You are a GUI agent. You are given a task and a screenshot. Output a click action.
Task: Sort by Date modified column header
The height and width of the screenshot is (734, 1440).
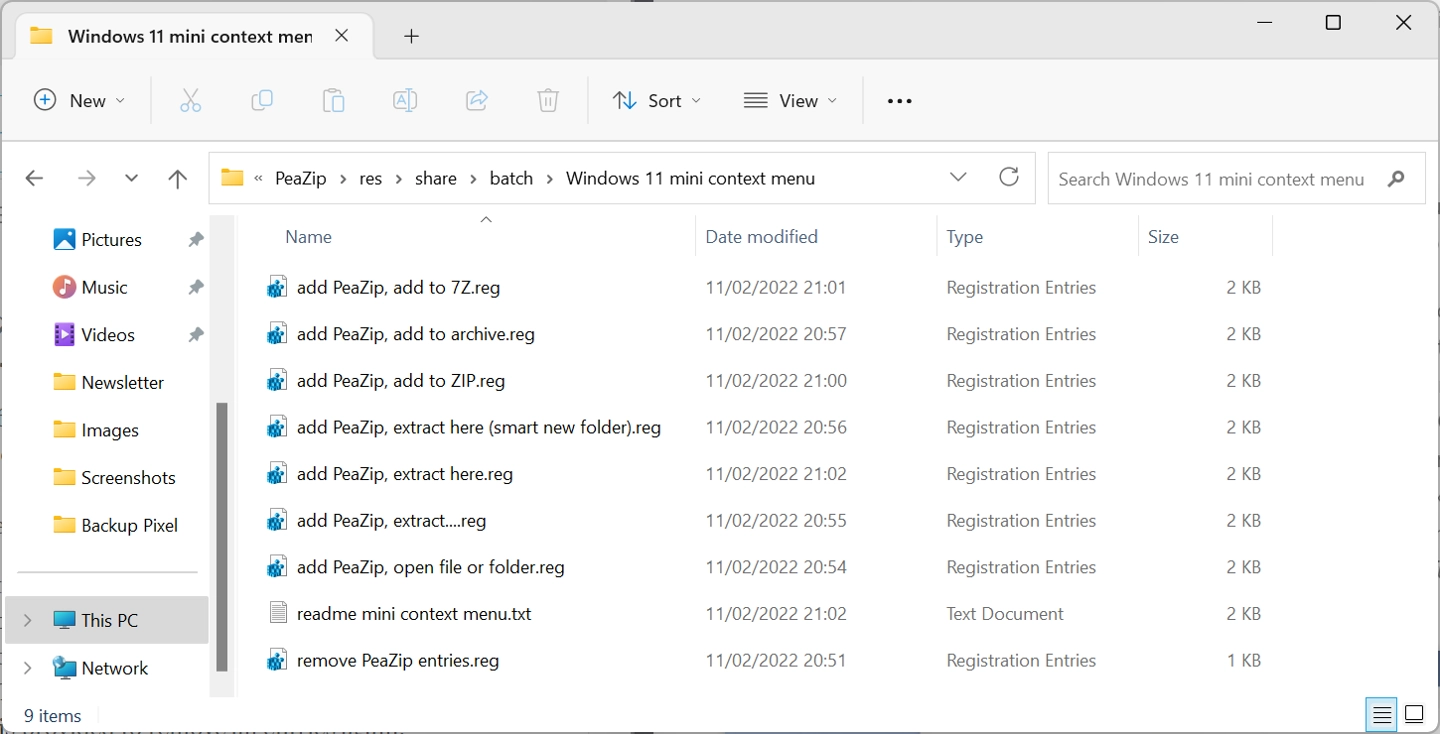tap(761, 237)
